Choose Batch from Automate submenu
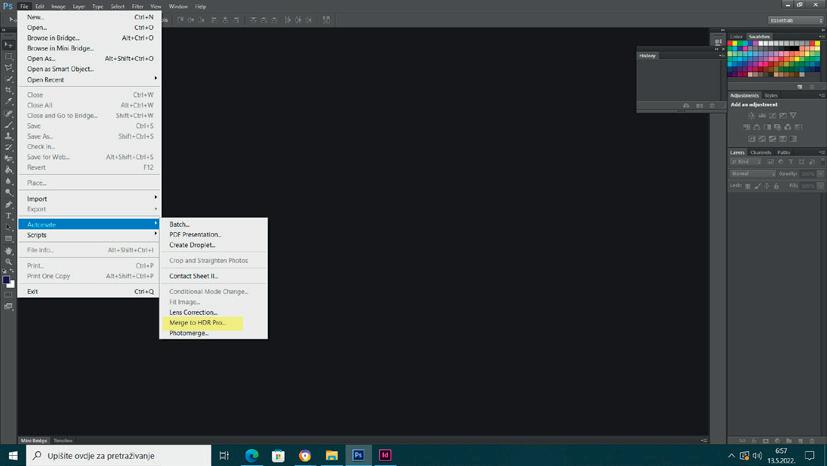The image size is (827, 466). pyautogui.click(x=214, y=225)
